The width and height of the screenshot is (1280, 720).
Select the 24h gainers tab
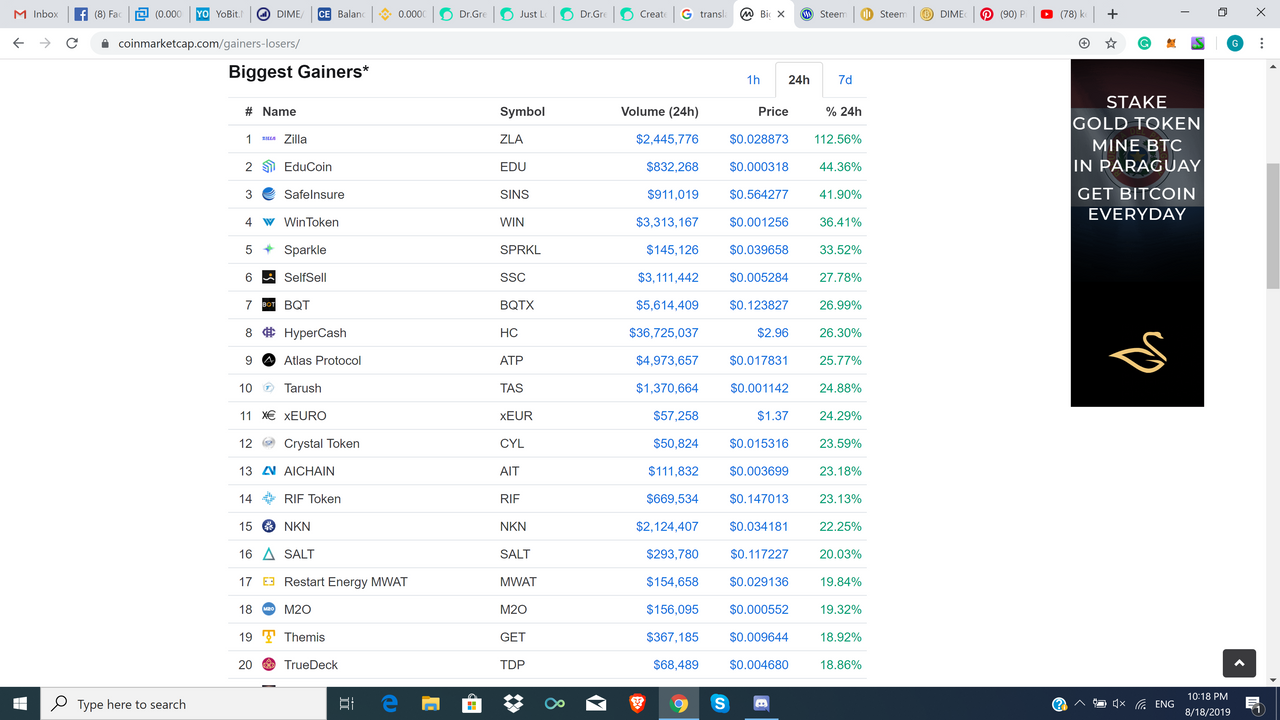tap(799, 80)
